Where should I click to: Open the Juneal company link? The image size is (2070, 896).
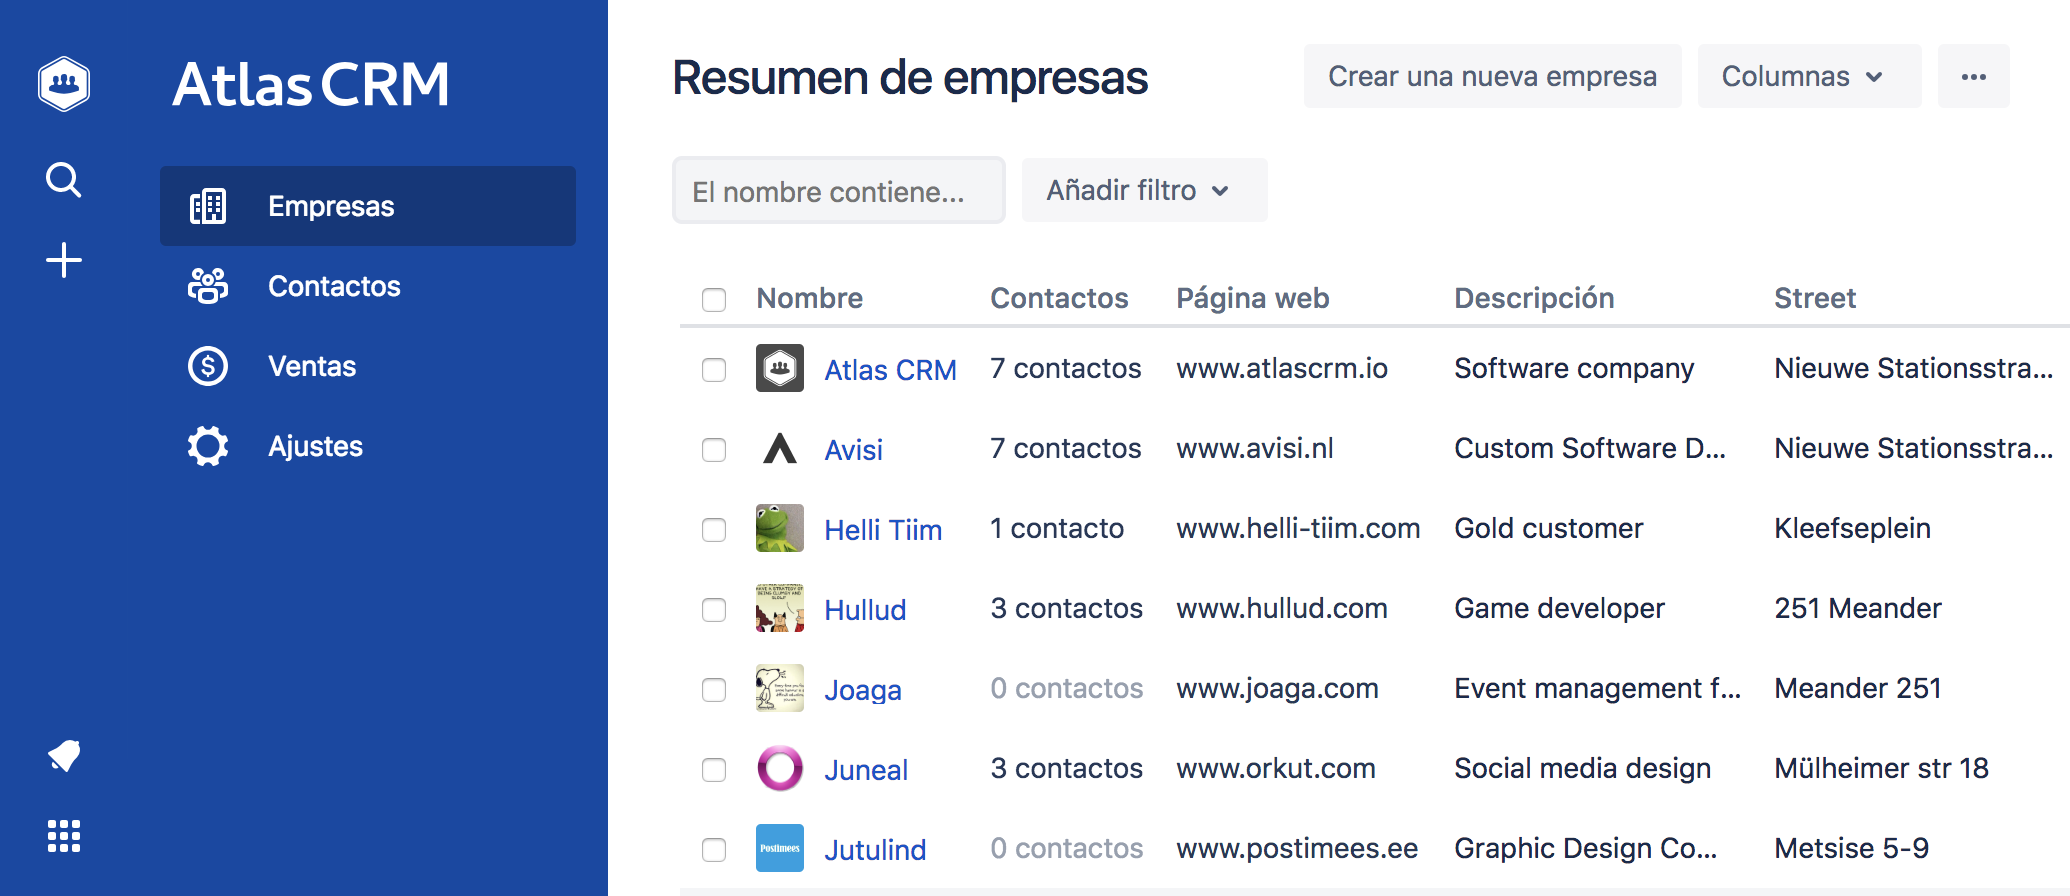(866, 770)
